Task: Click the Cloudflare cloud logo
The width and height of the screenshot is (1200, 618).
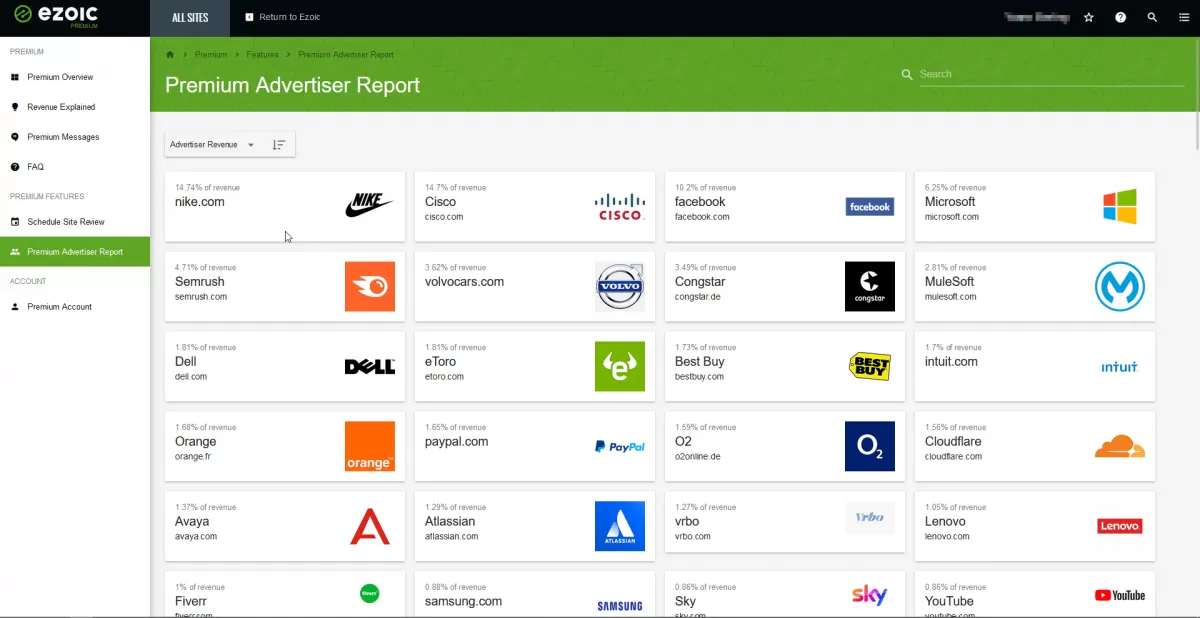Action: 1120,446
